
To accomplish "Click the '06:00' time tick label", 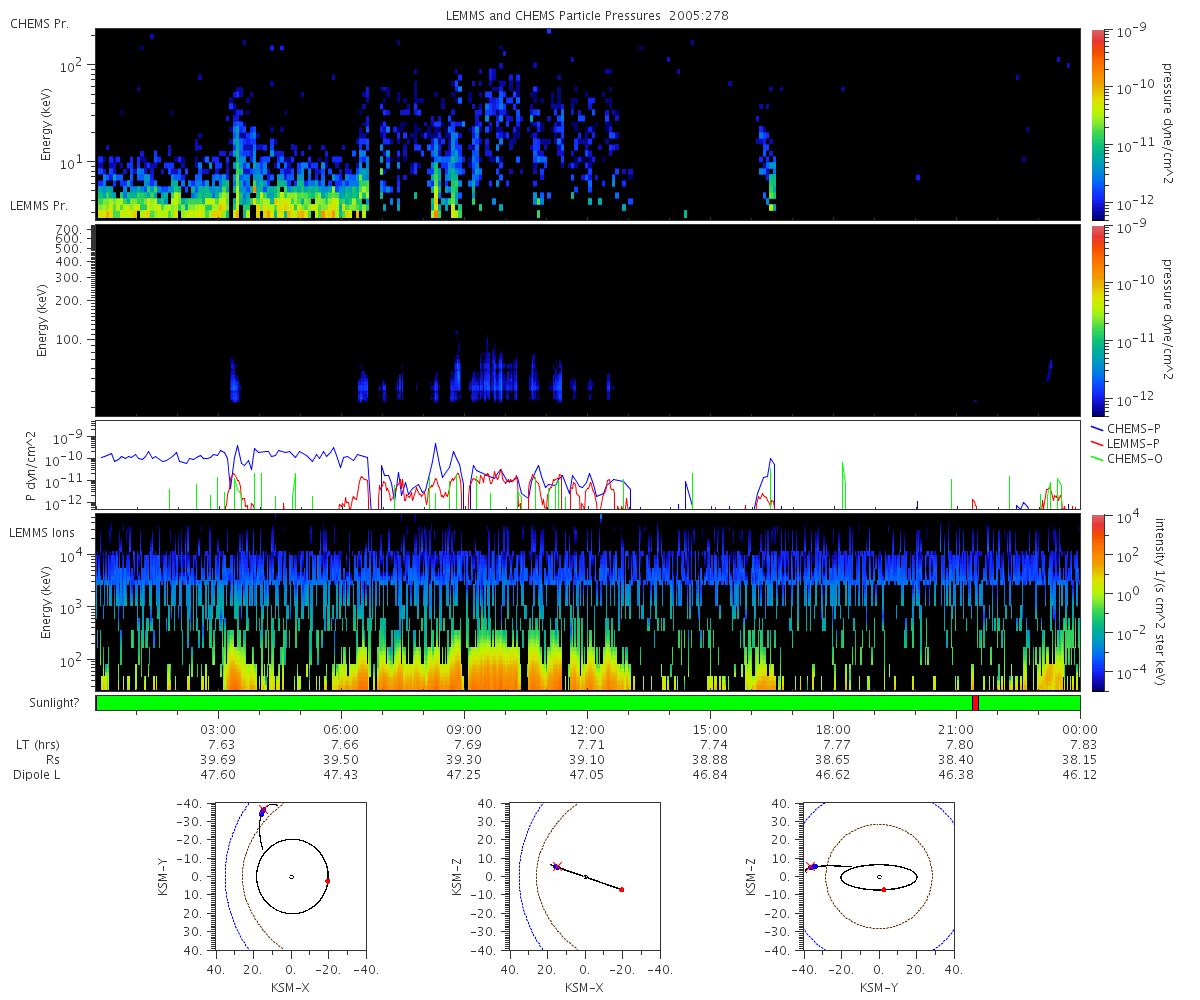I will 341,729.
